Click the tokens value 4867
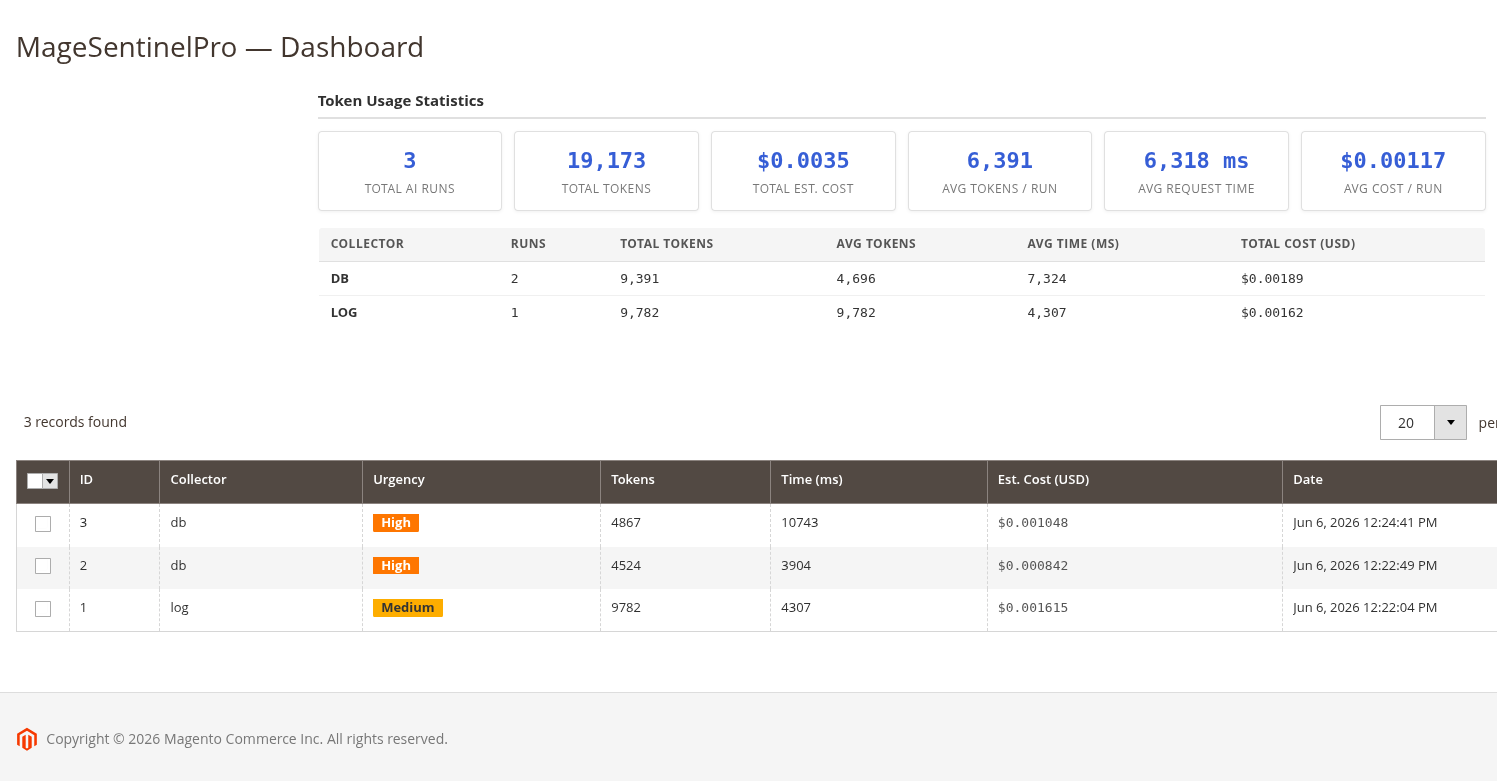 [x=626, y=523]
